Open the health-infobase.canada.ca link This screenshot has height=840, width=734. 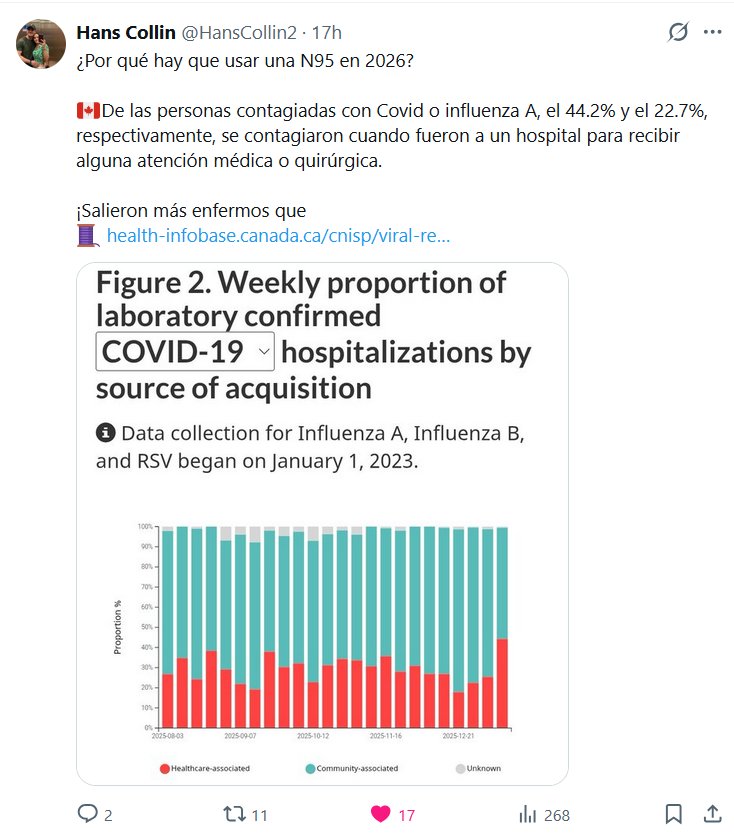[x=278, y=236]
